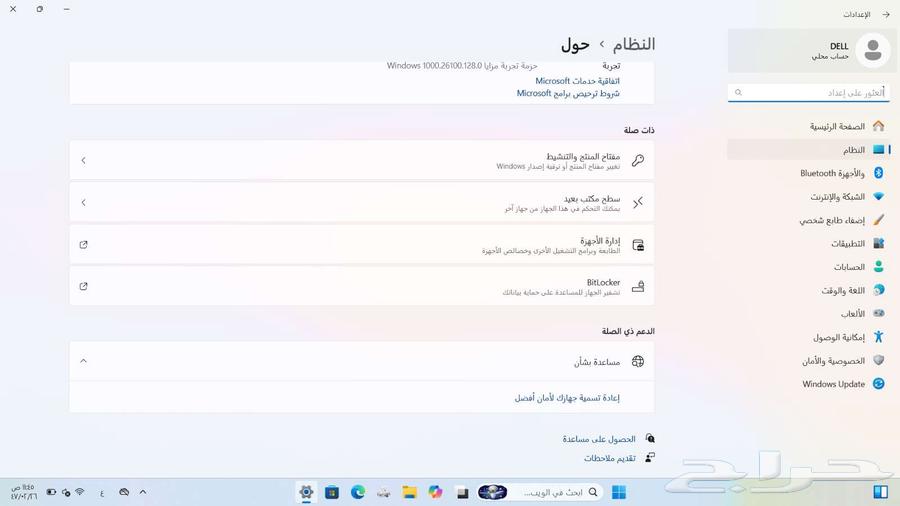
Task: Launch Copilot from the taskbar
Action: [x=436, y=492]
